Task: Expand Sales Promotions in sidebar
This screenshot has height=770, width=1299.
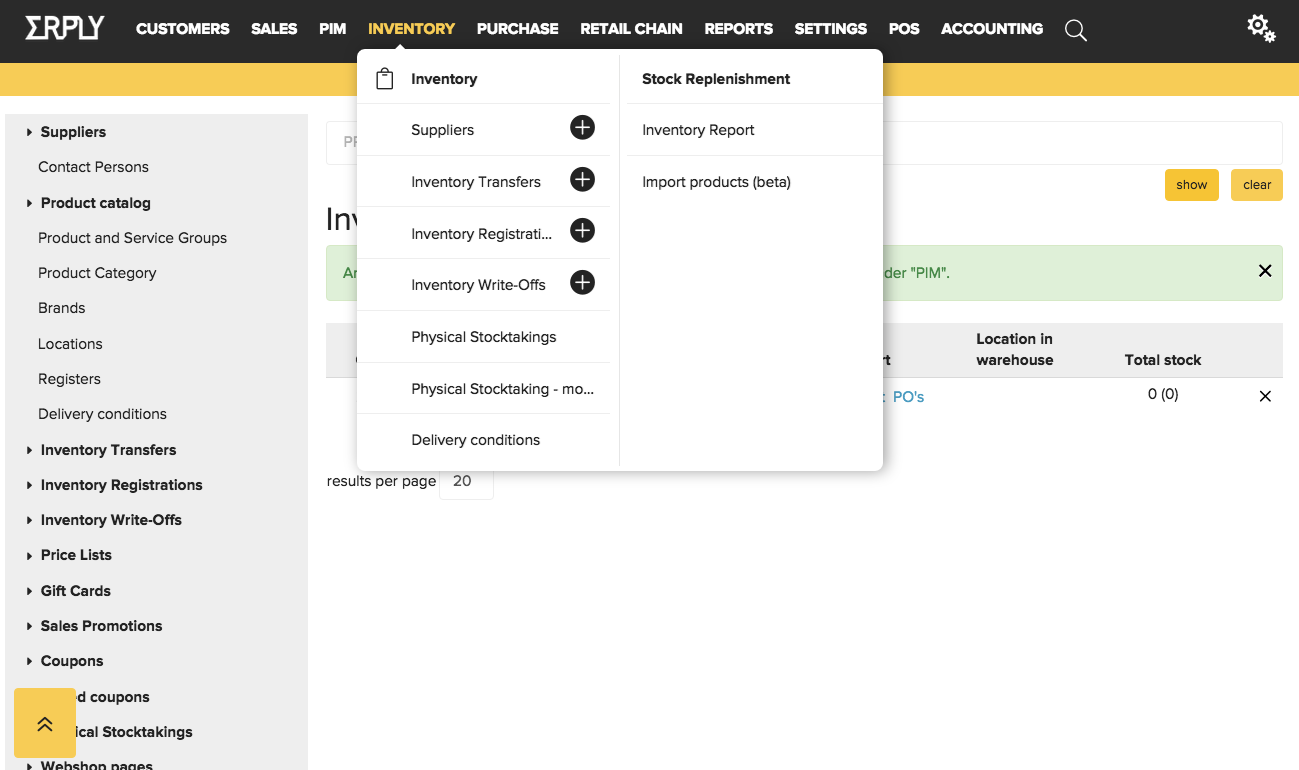Action: [x=30, y=626]
